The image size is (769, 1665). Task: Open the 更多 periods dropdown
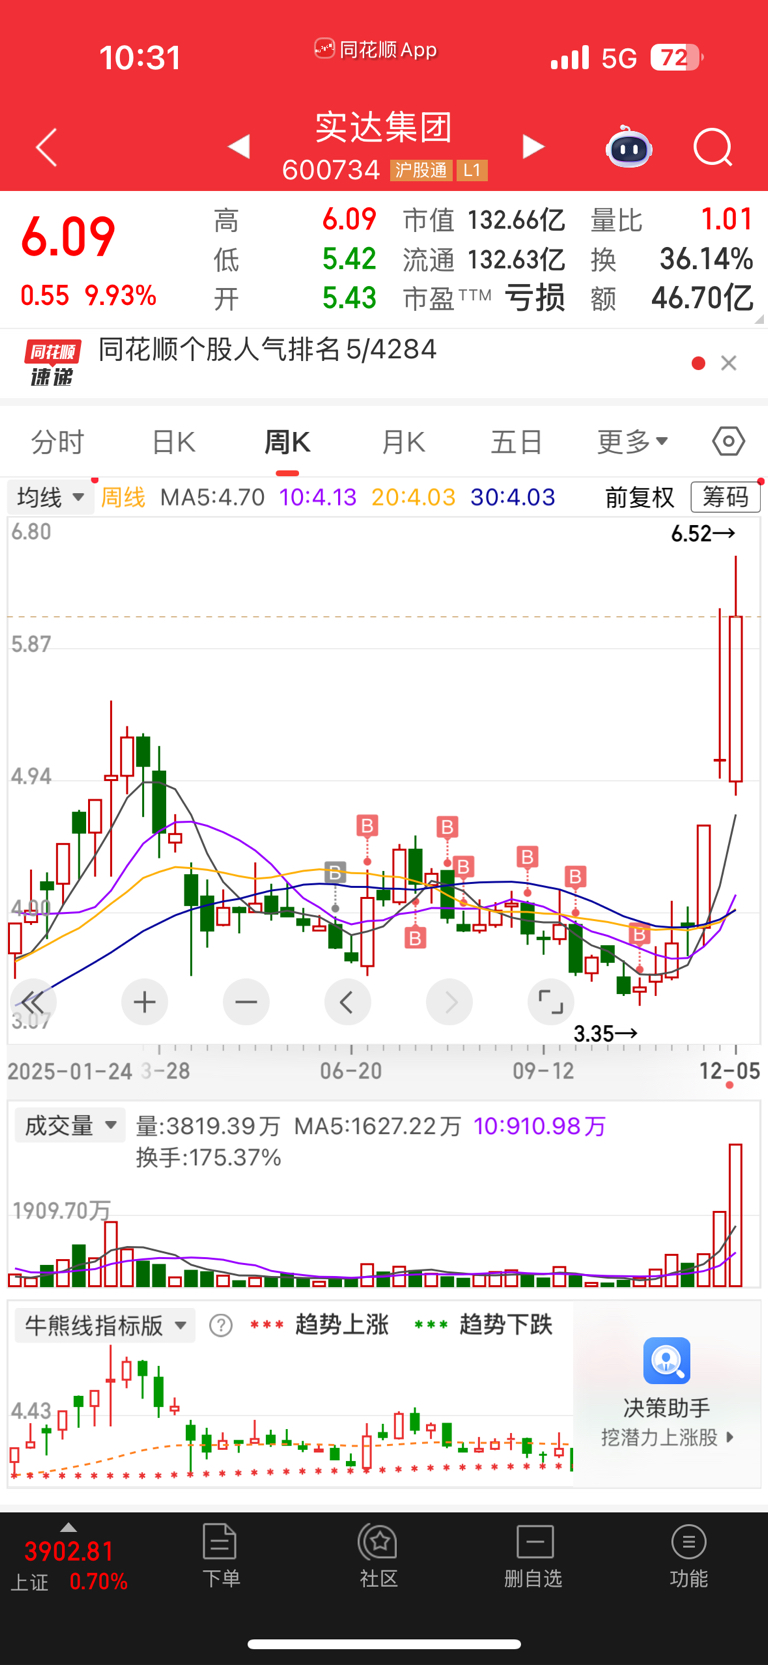pyautogui.click(x=632, y=442)
